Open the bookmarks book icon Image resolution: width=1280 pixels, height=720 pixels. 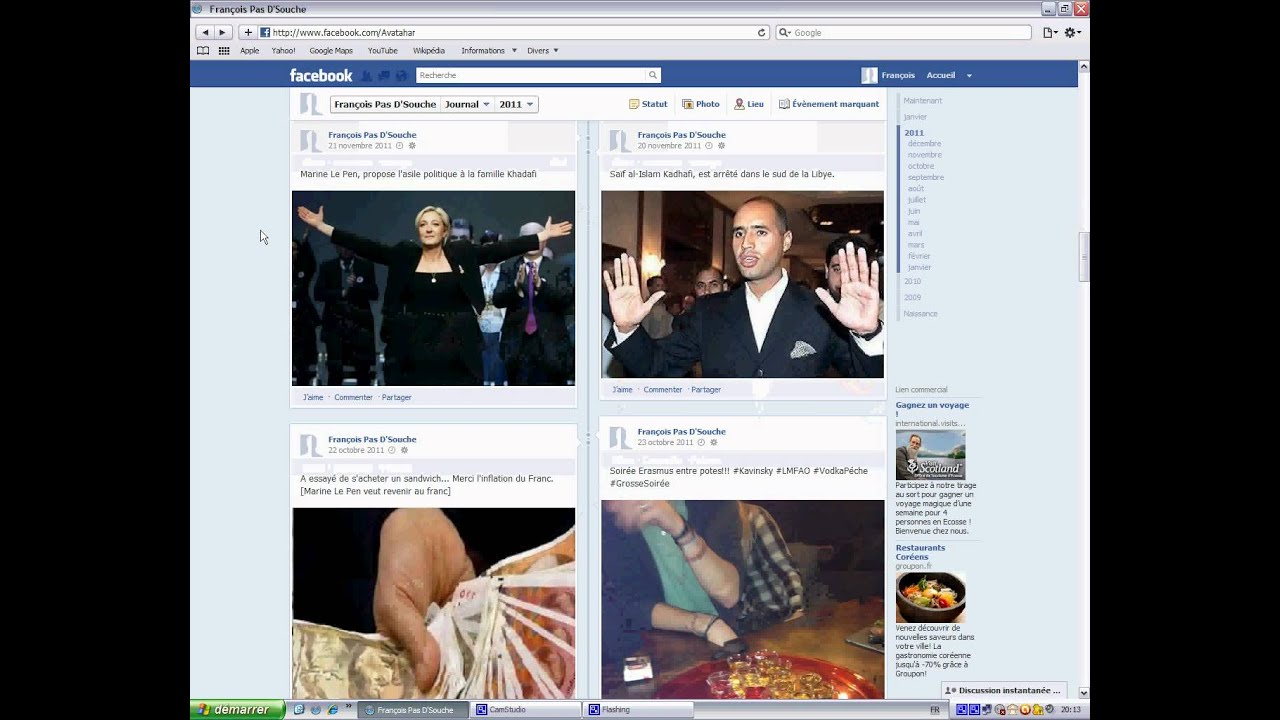[x=203, y=51]
